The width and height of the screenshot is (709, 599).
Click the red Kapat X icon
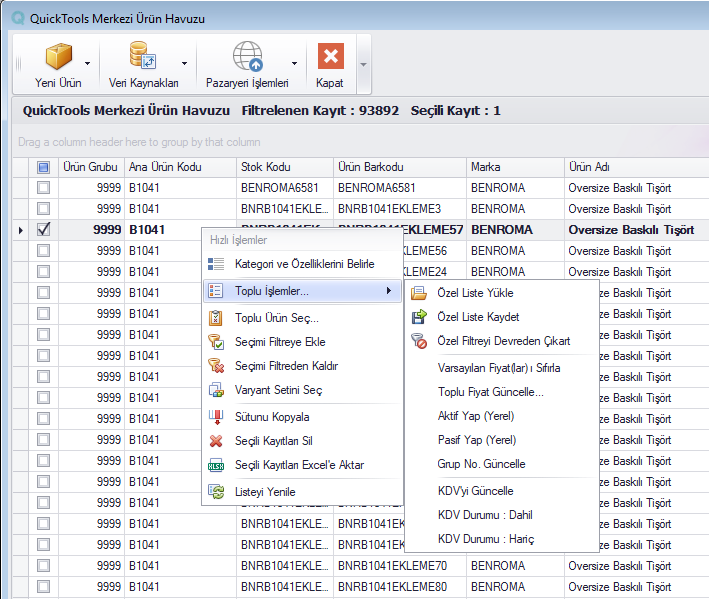(331, 56)
